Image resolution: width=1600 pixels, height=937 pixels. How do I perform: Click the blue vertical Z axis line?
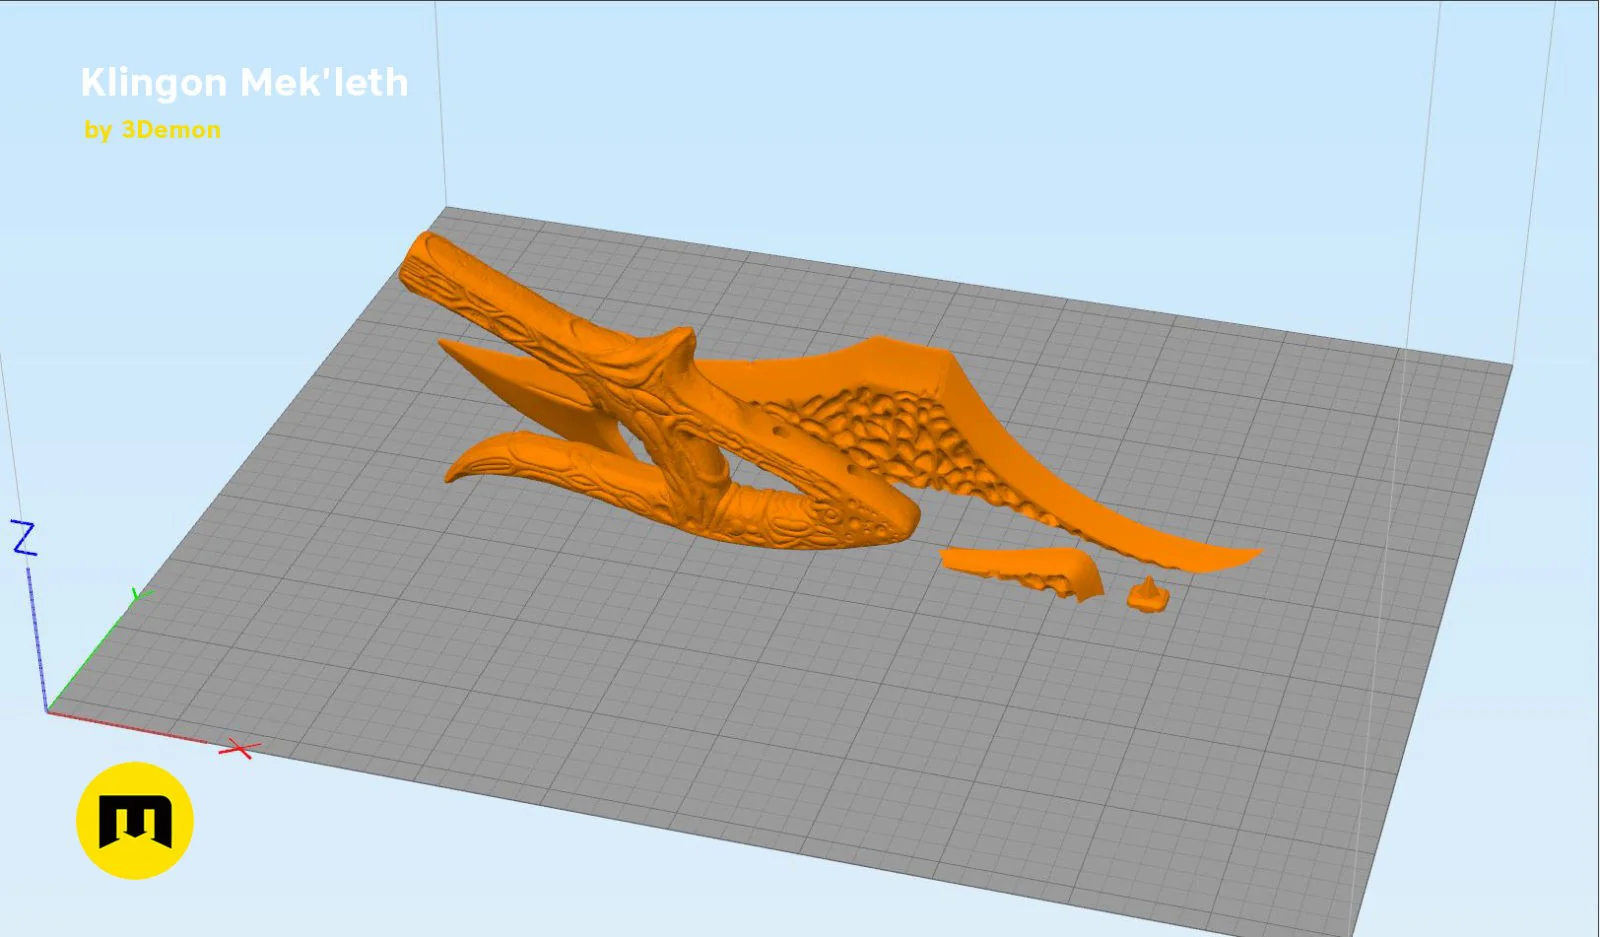pyautogui.click(x=36, y=635)
